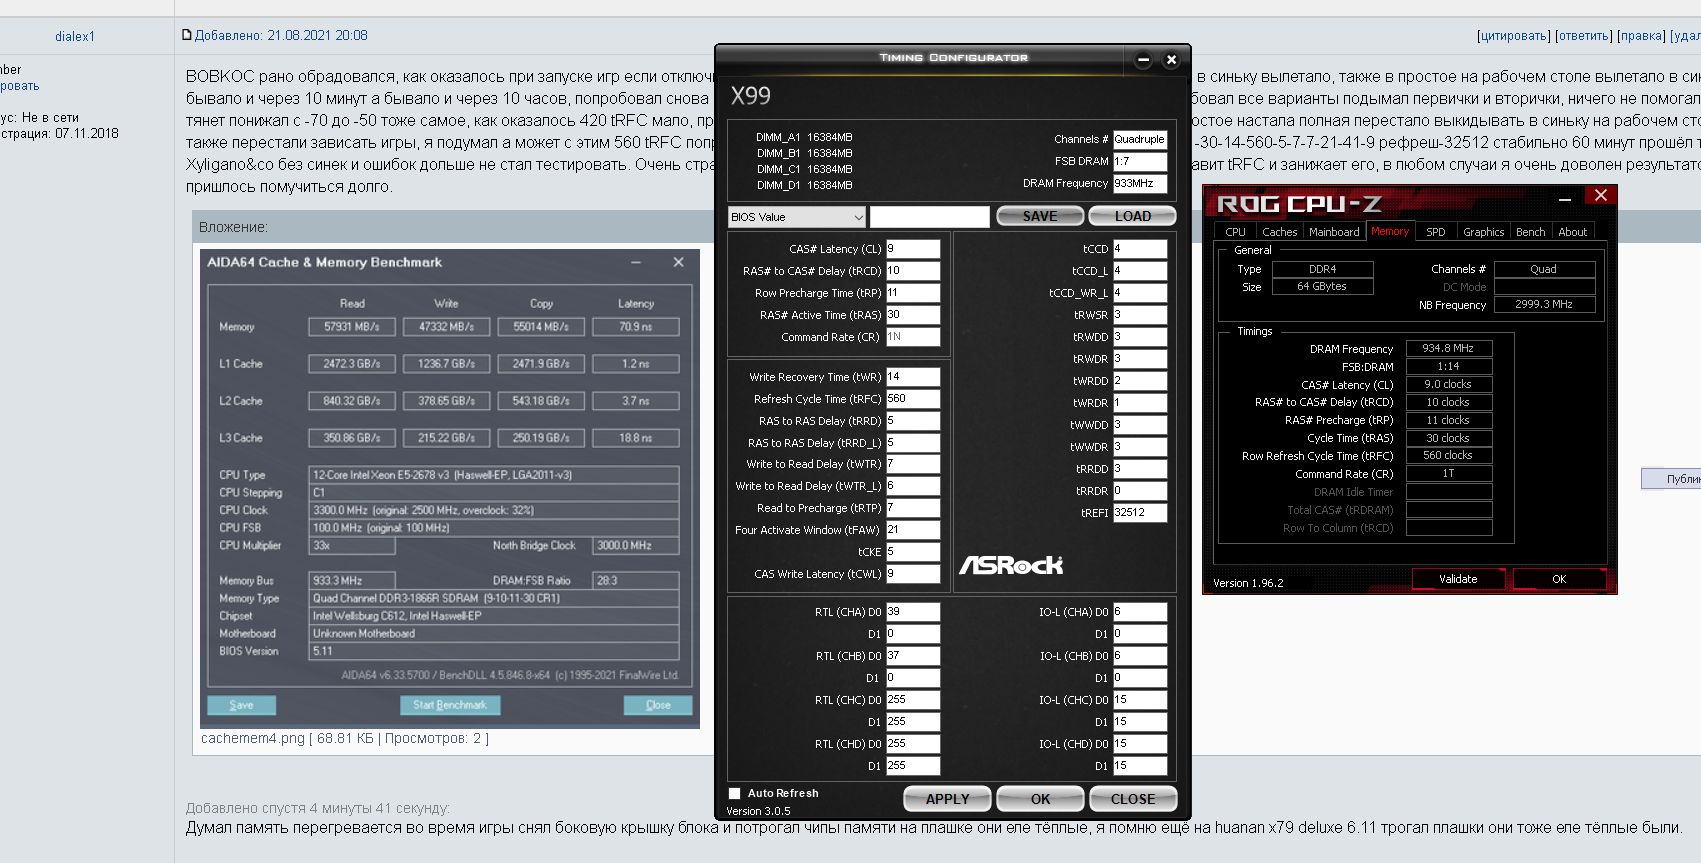Click the Command Rate (CR) field

pyautogui.click(x=913, y=337)
